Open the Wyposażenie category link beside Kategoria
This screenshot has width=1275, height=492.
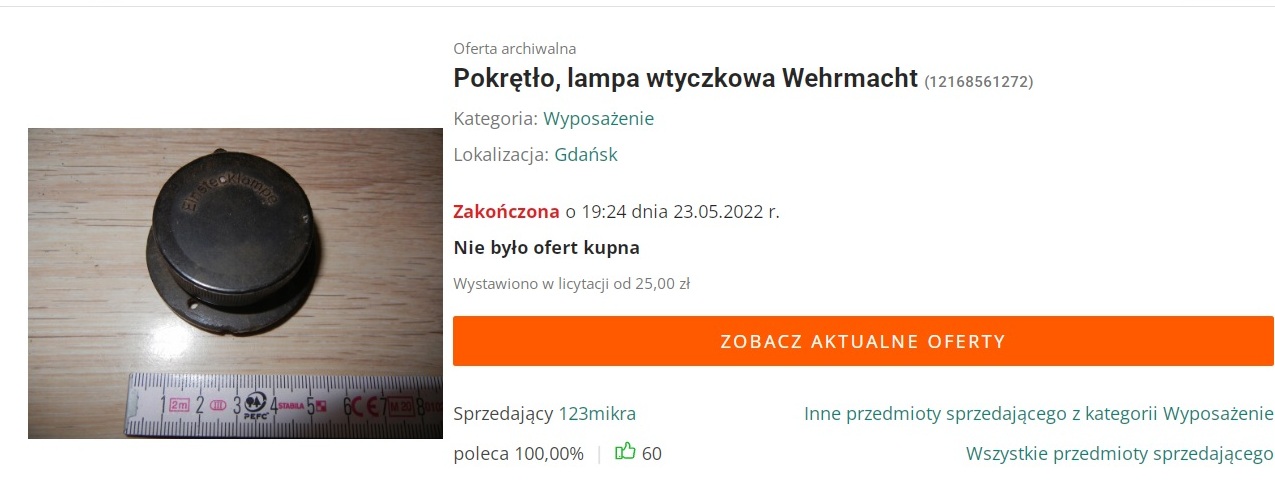599,118
